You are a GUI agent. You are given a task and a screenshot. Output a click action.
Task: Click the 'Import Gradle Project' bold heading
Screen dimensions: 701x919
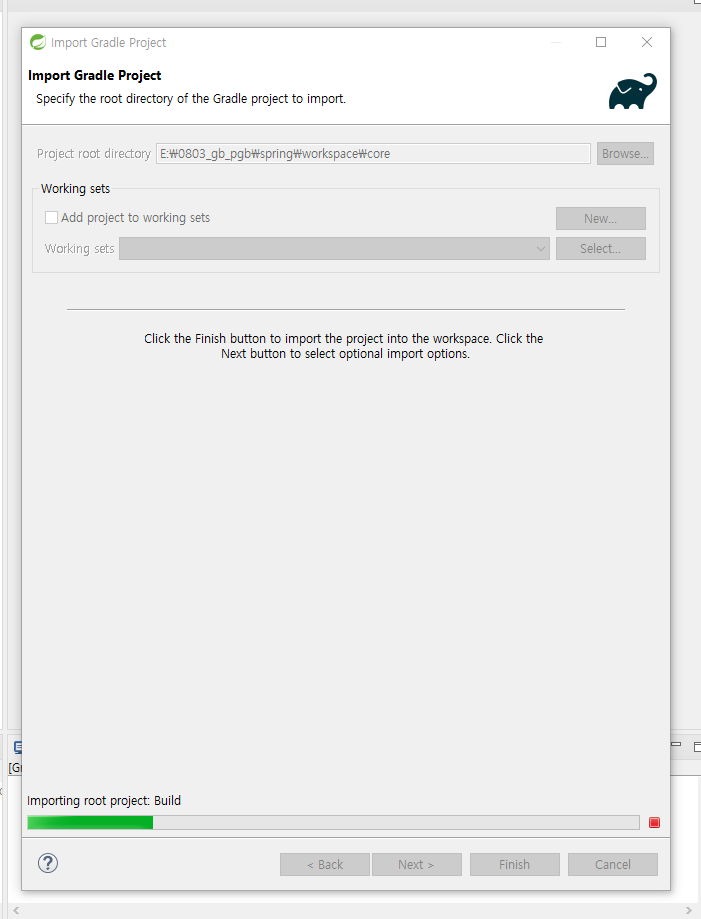[x=94, y=76]
